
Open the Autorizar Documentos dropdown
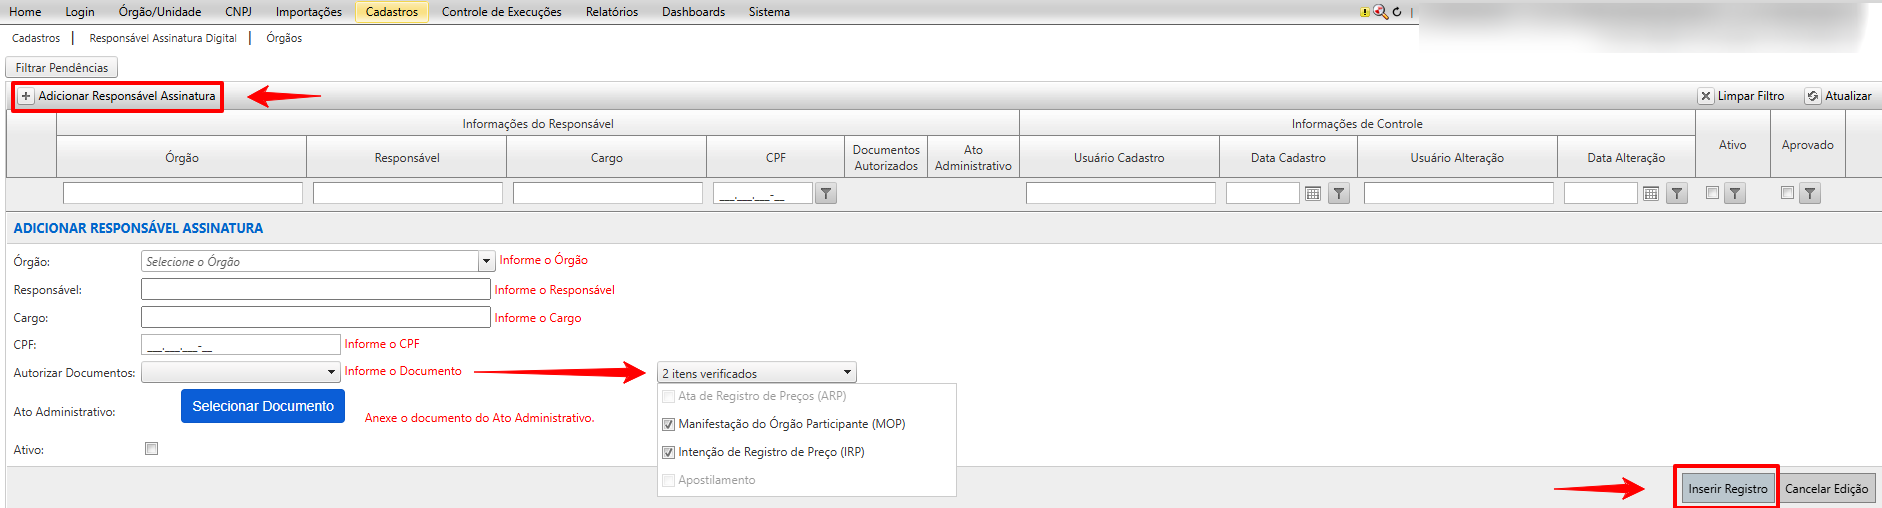331,373
